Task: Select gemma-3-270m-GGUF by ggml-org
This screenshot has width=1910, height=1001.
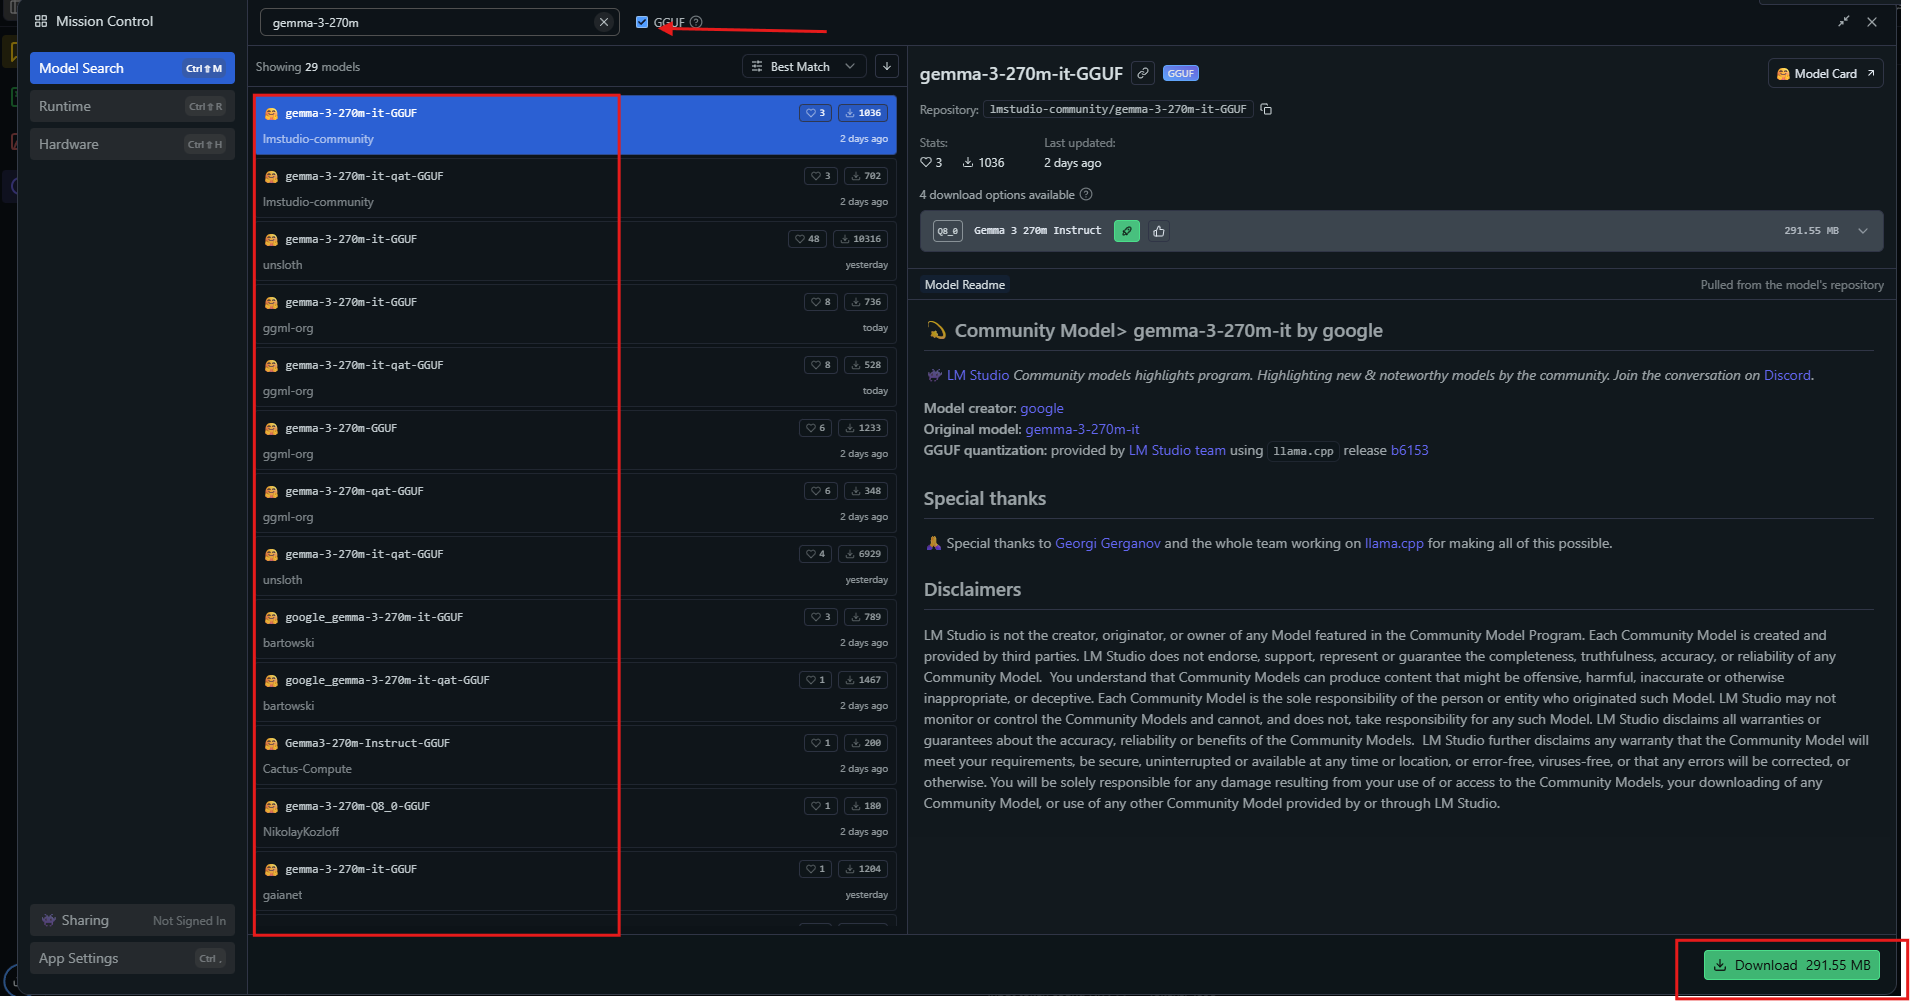Action: pyautogui.click(x=575, y=440)
